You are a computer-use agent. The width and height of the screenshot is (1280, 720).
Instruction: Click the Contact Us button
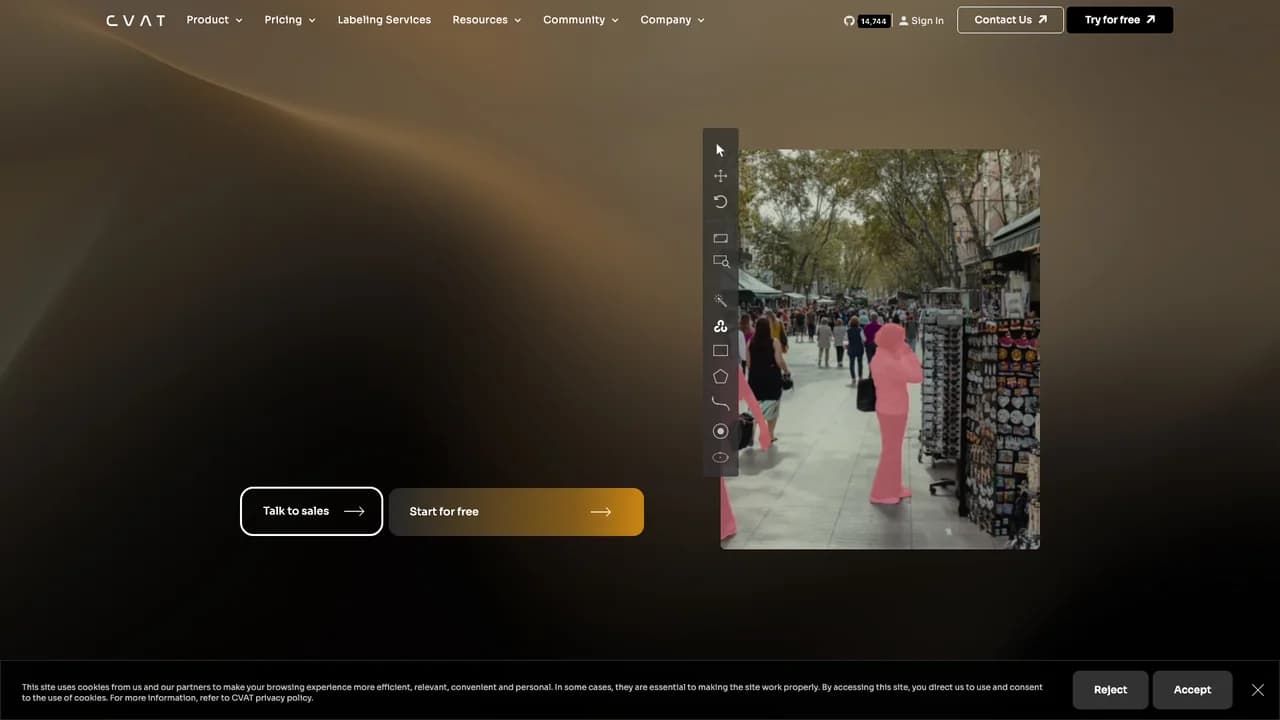click(1010, 20)
